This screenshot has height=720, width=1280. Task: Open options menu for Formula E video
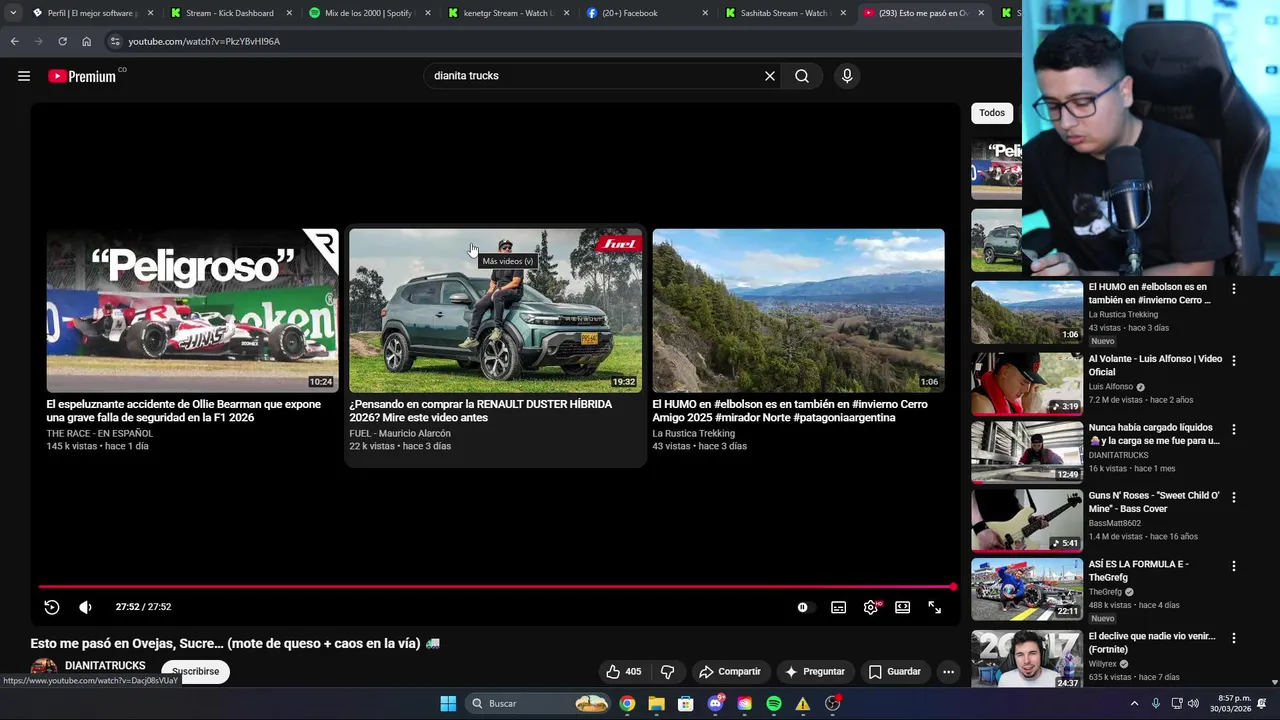click(x=1233, y=566)
